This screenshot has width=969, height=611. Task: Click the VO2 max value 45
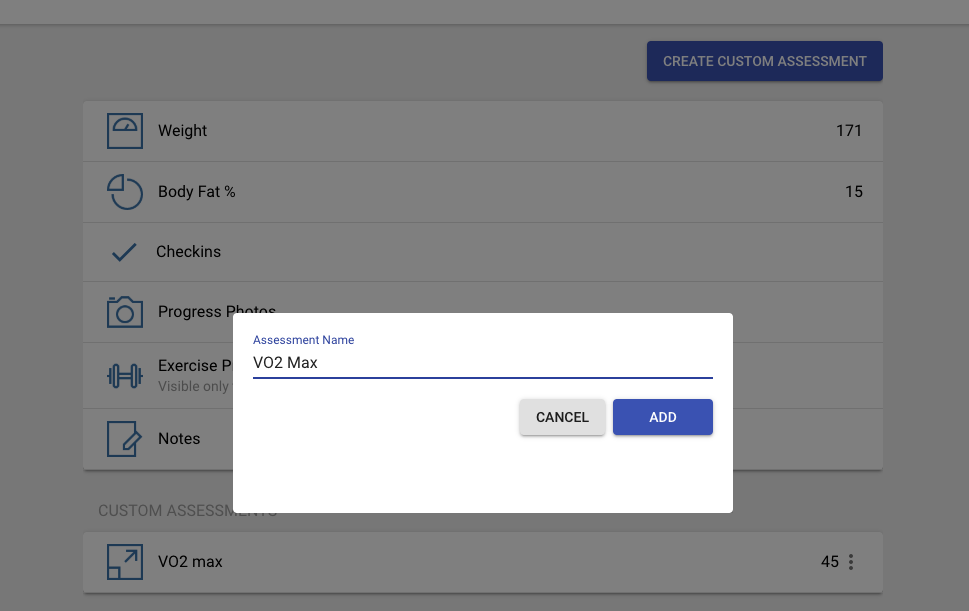[828, 561]
